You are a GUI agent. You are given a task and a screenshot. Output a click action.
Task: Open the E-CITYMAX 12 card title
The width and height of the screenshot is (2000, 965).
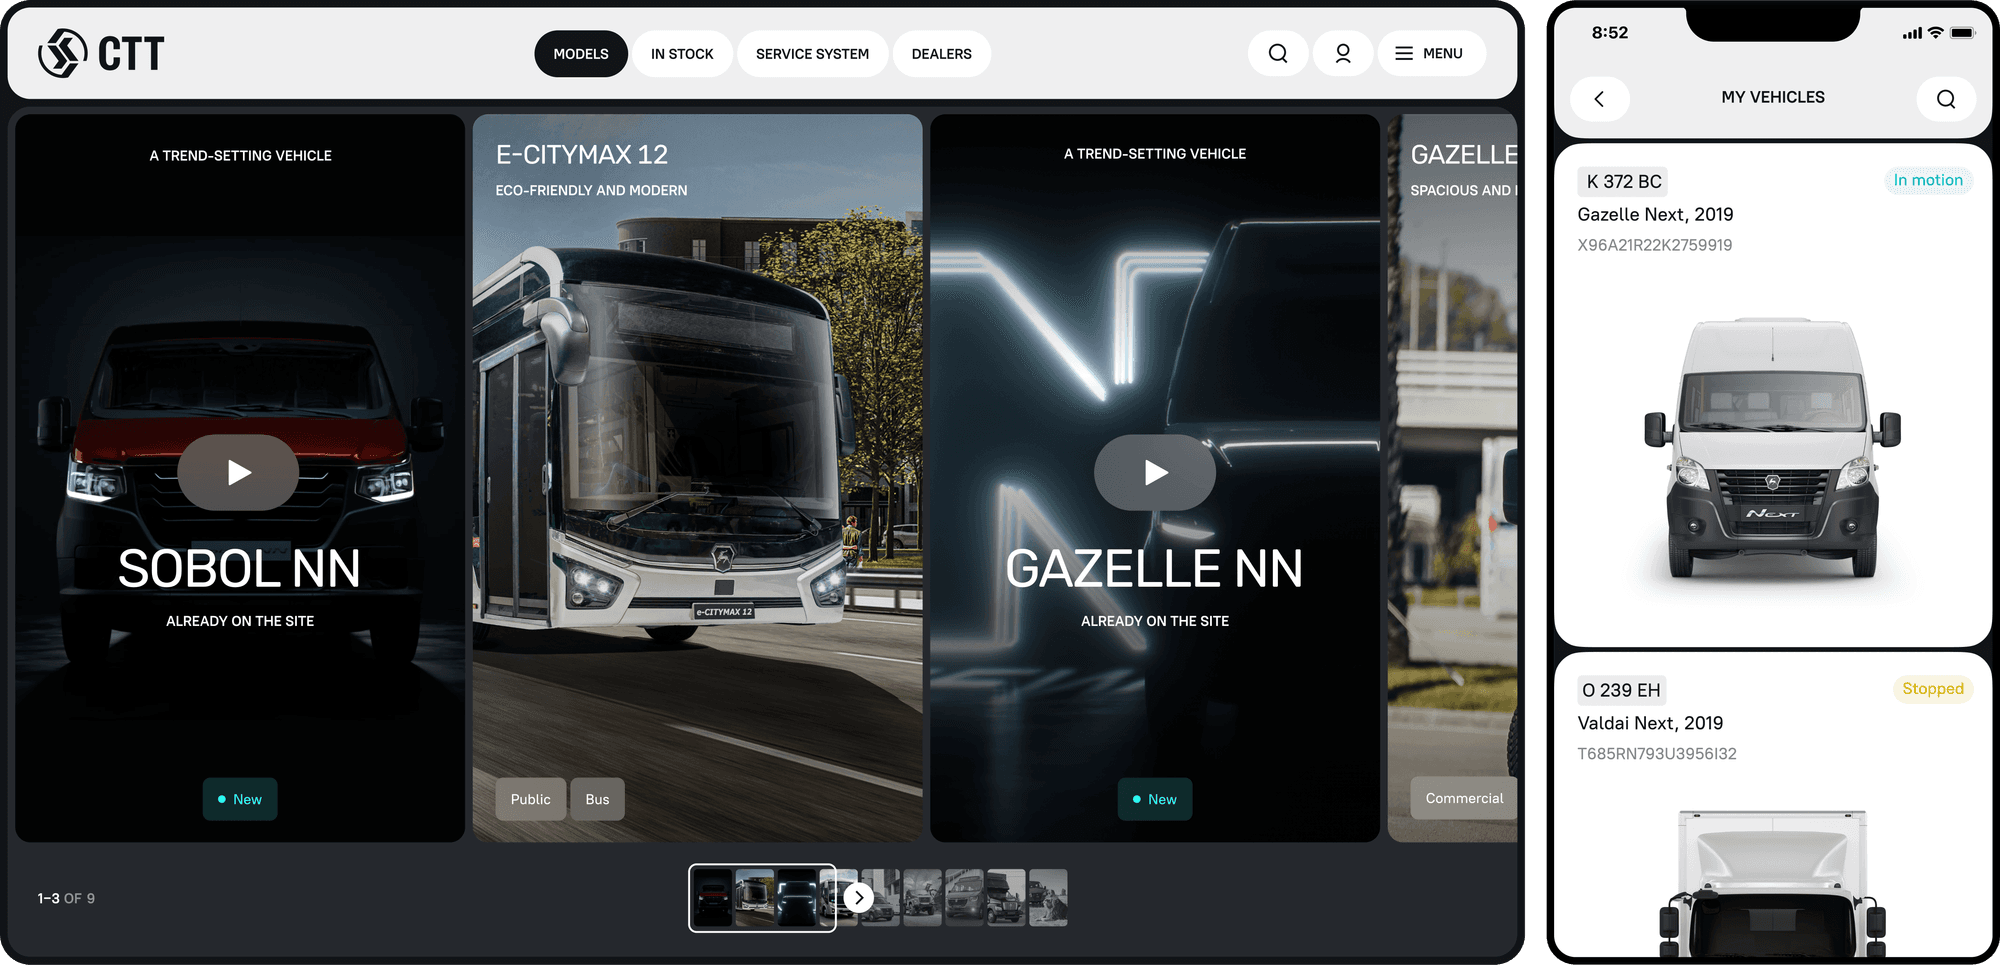582,155
